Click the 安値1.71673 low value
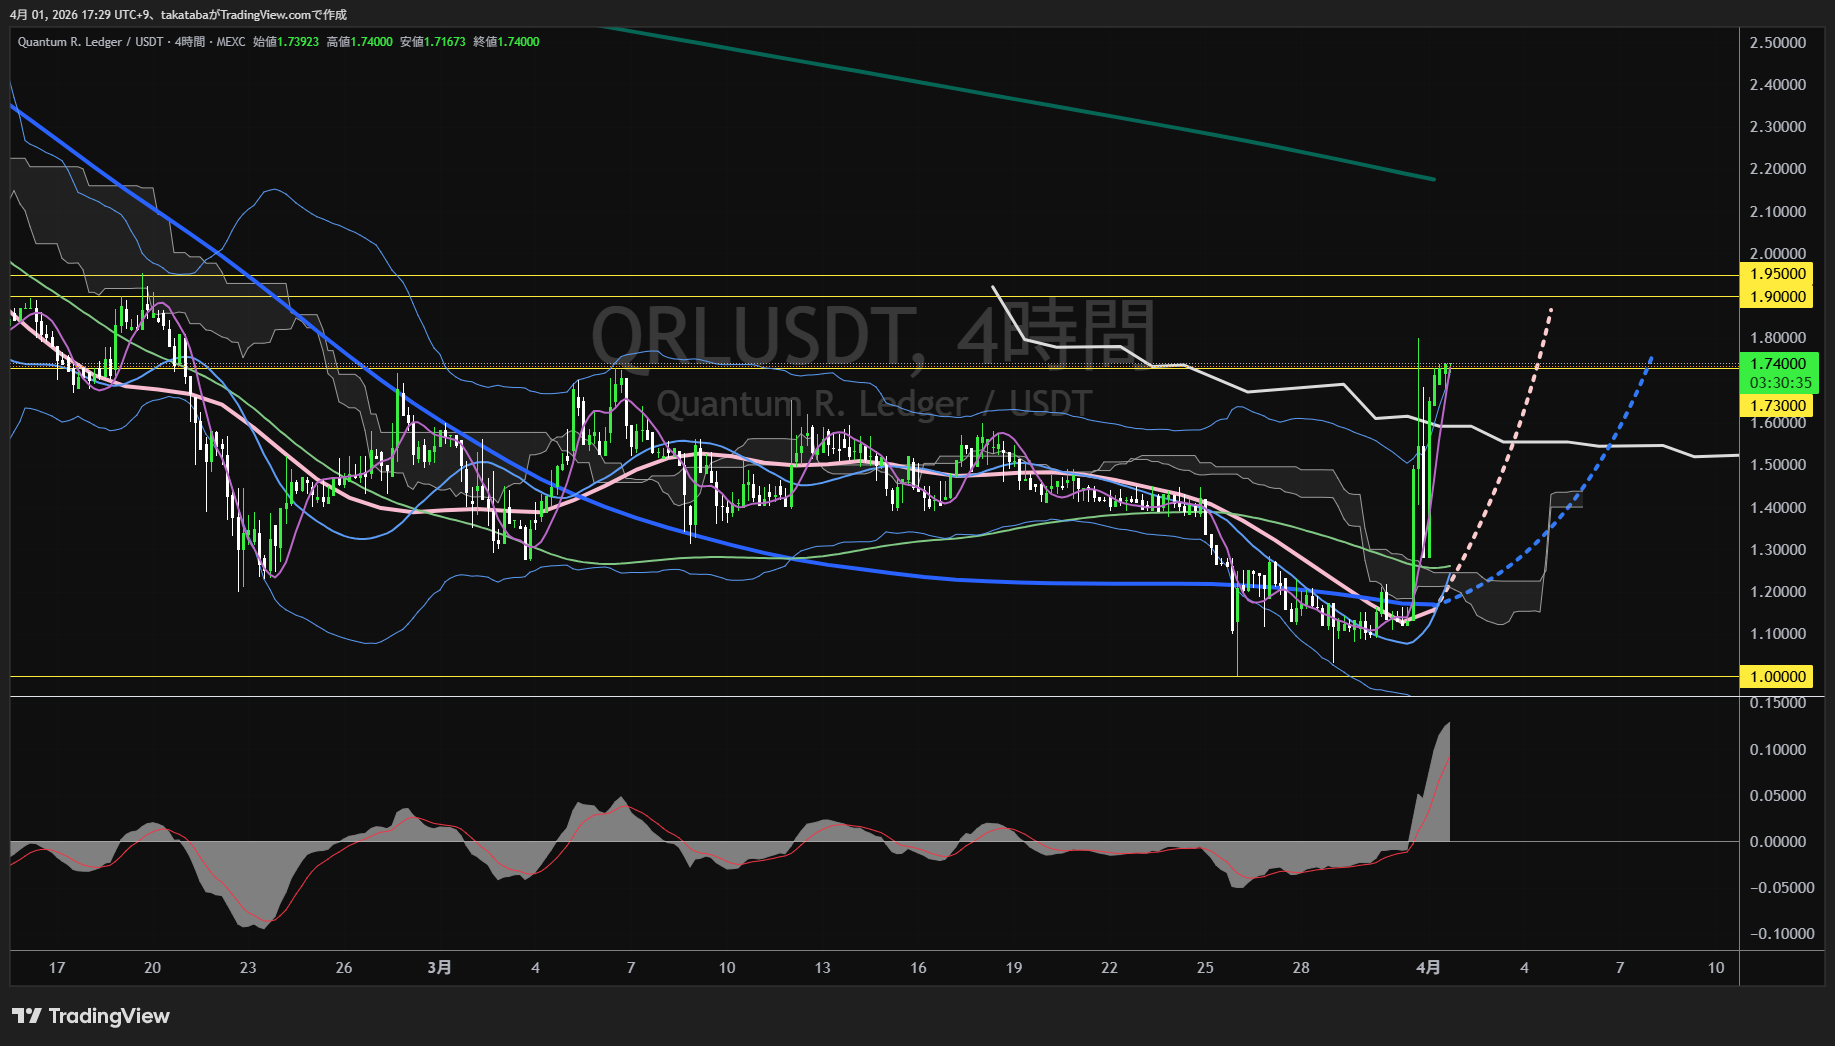1835x1046 pixels. pos(433,42)
